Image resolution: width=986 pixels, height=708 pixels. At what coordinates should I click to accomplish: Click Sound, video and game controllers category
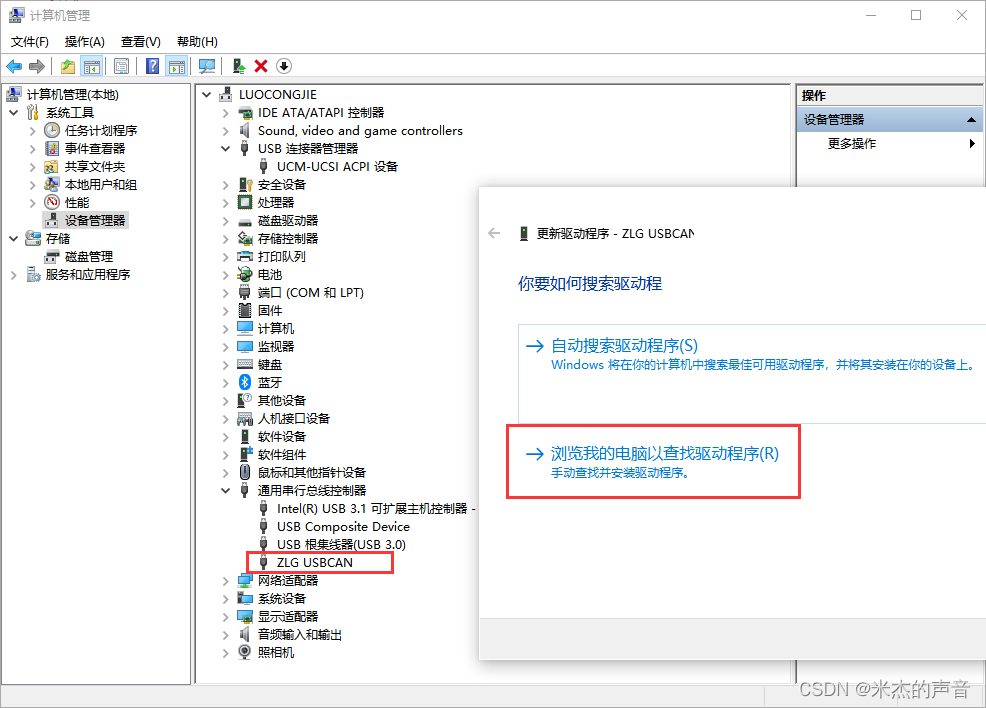[360, 131]
